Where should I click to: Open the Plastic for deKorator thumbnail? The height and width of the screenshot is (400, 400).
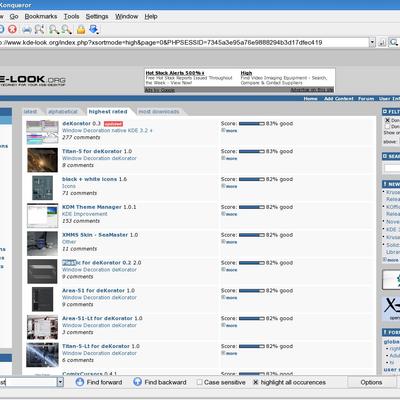pos(42,271)
